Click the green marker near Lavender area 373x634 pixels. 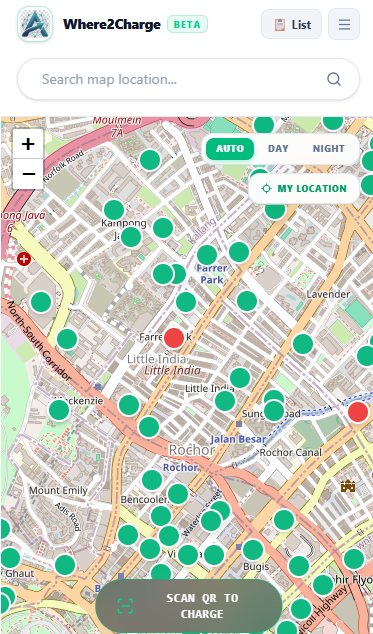[303, 344]
